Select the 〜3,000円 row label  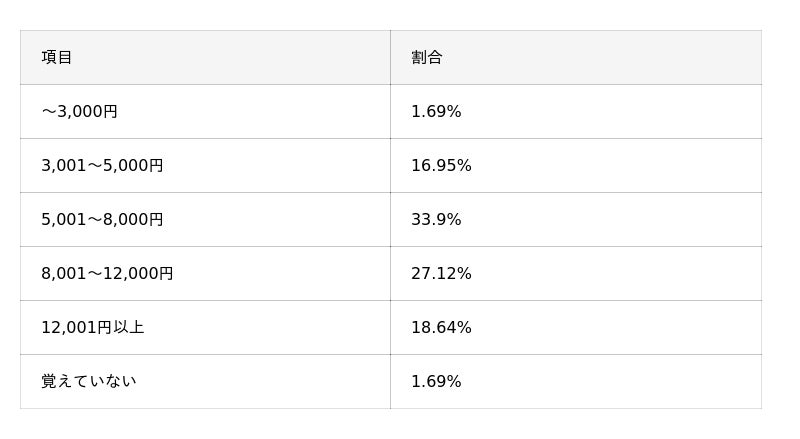coord(80,112)
